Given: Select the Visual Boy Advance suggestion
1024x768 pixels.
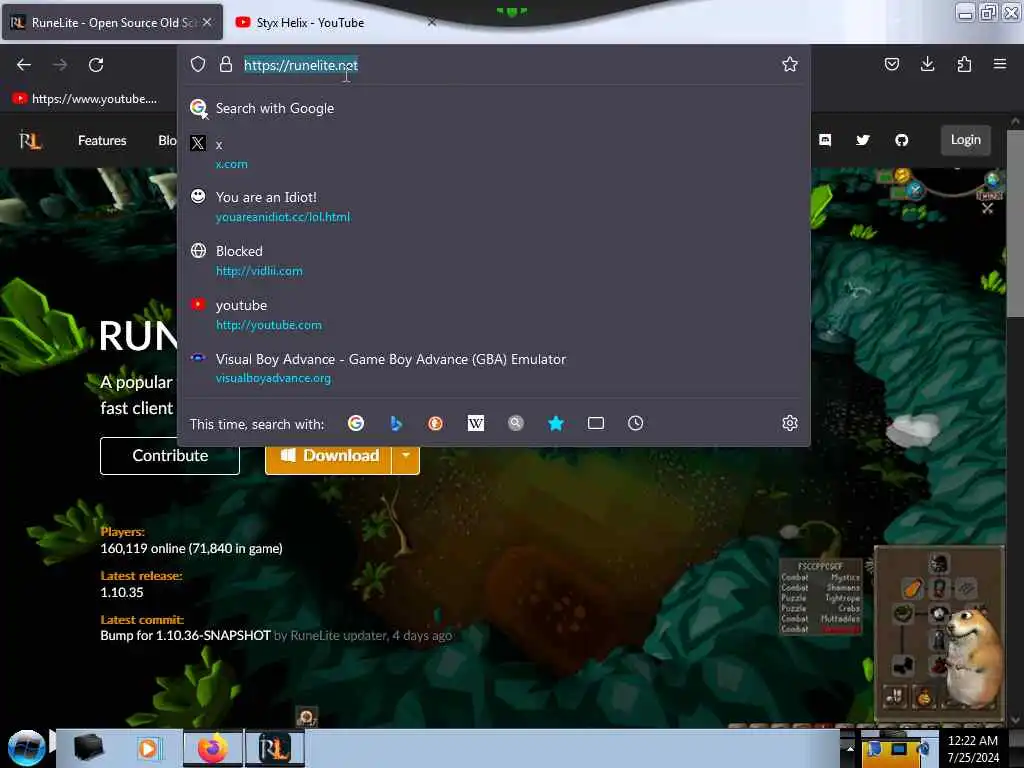Looking at the screenshot, I should [493, 368].
